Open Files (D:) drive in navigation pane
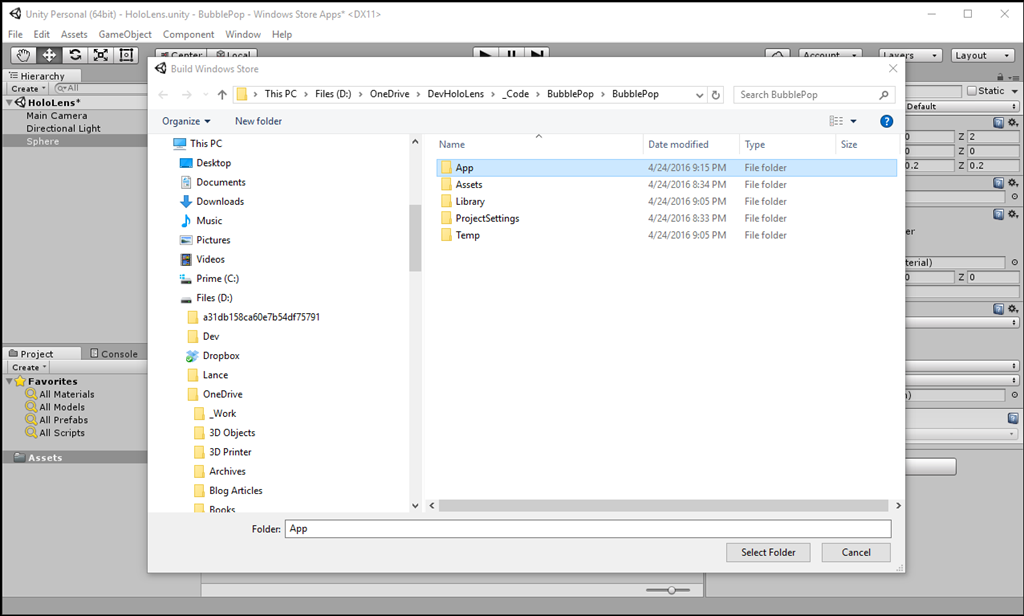Screen dimensions: 1024x616 (214, 298)
